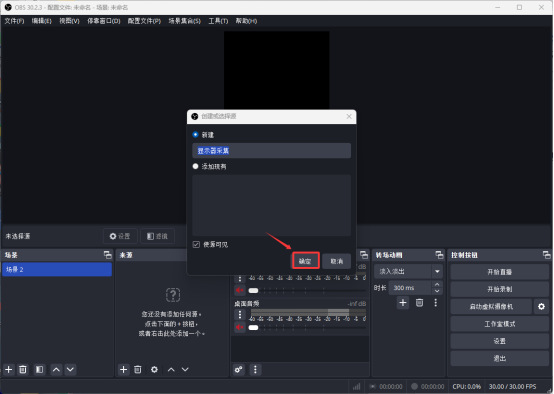
Task: Float the 控制按钮 dock panel
Action: coord(546,255)
